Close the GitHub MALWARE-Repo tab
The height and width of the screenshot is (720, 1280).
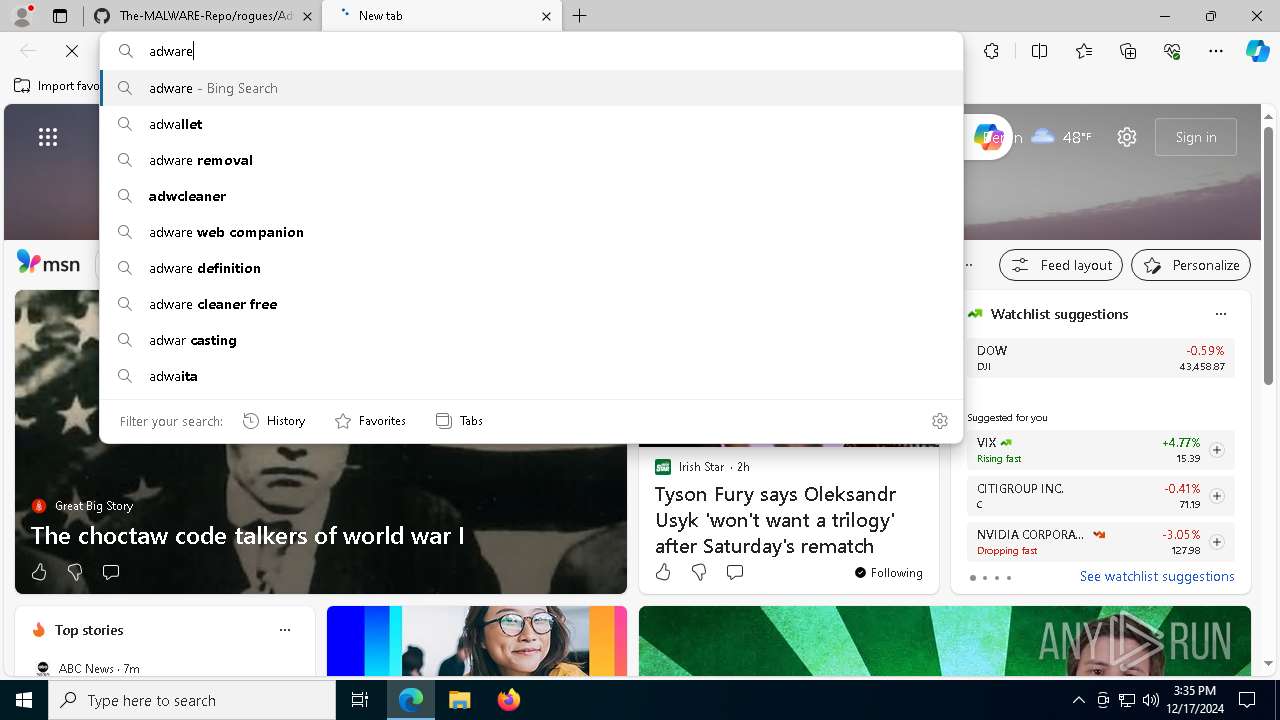point(306,16)
